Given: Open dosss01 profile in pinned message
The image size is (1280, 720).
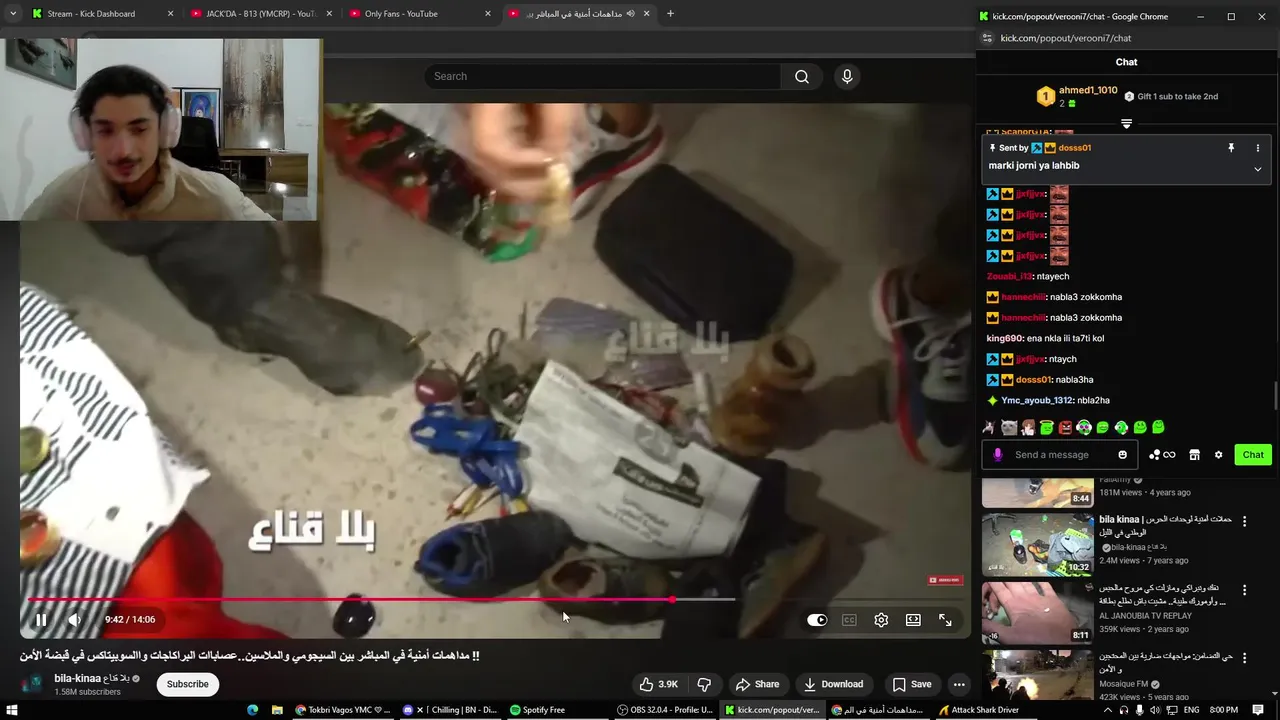Looking at the screenshot, I should (1075, 148).
